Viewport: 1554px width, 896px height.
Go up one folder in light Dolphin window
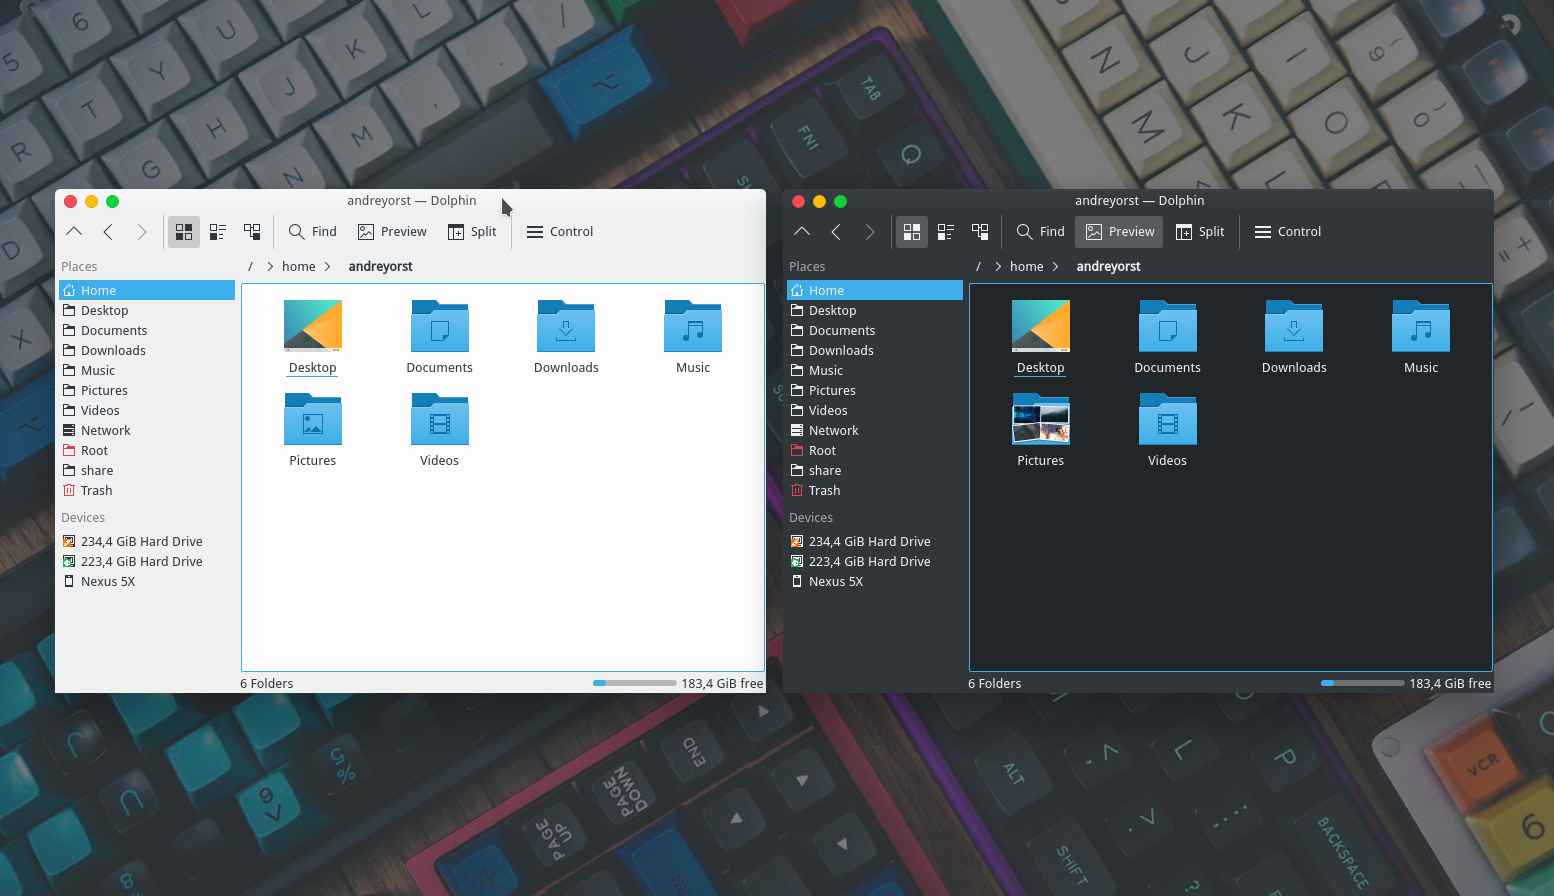(74, 232)
